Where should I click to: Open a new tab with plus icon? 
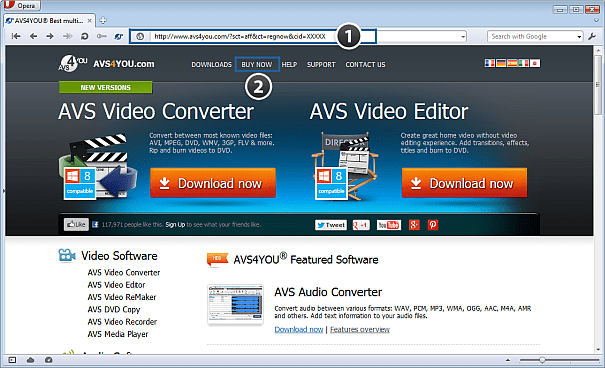[103, 20]
